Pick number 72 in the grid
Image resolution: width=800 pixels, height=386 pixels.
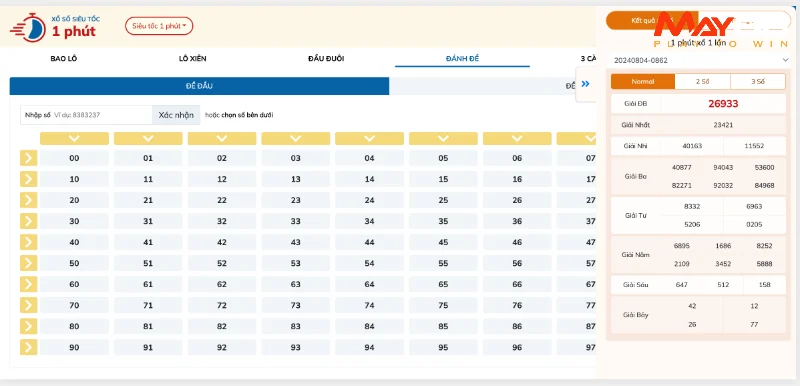pos(222,305)
